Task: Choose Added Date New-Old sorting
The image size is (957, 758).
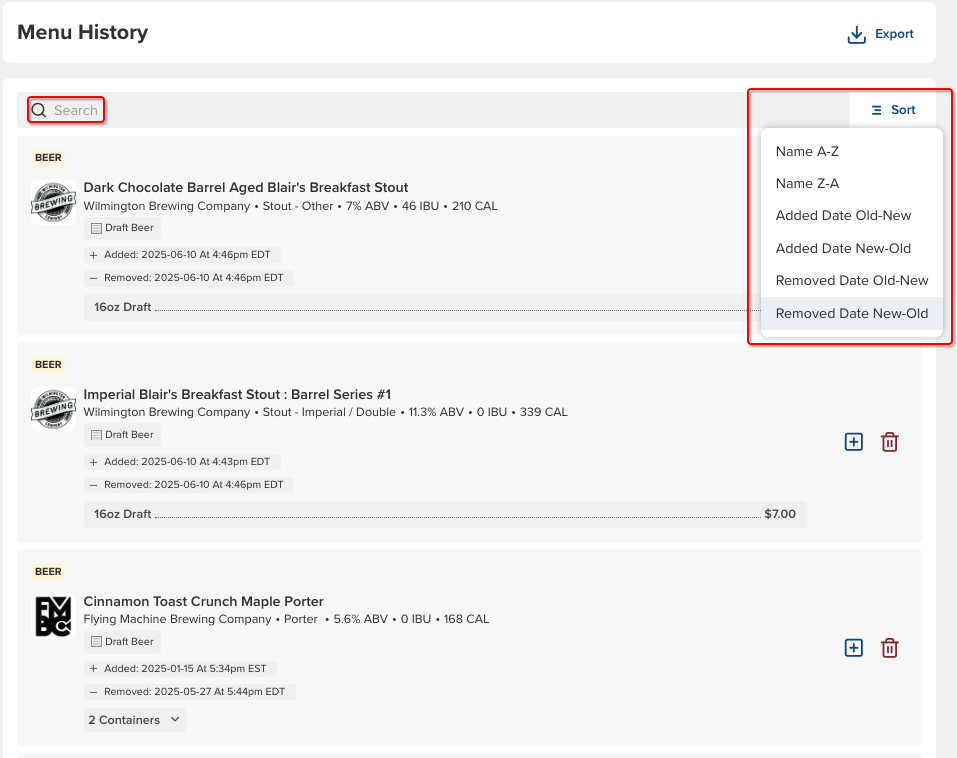Action: [x=843, y=248]
